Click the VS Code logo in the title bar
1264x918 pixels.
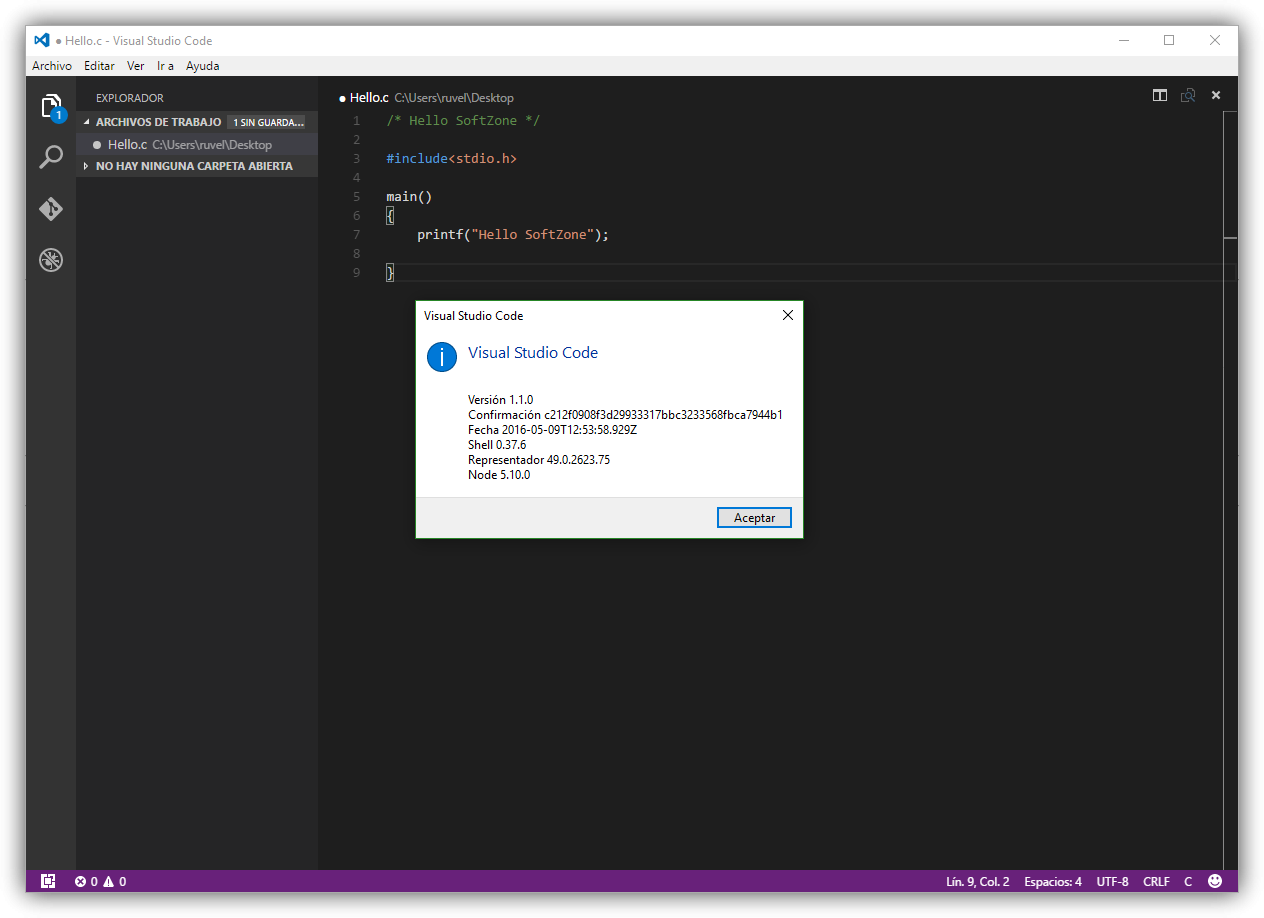pos(41,40)
